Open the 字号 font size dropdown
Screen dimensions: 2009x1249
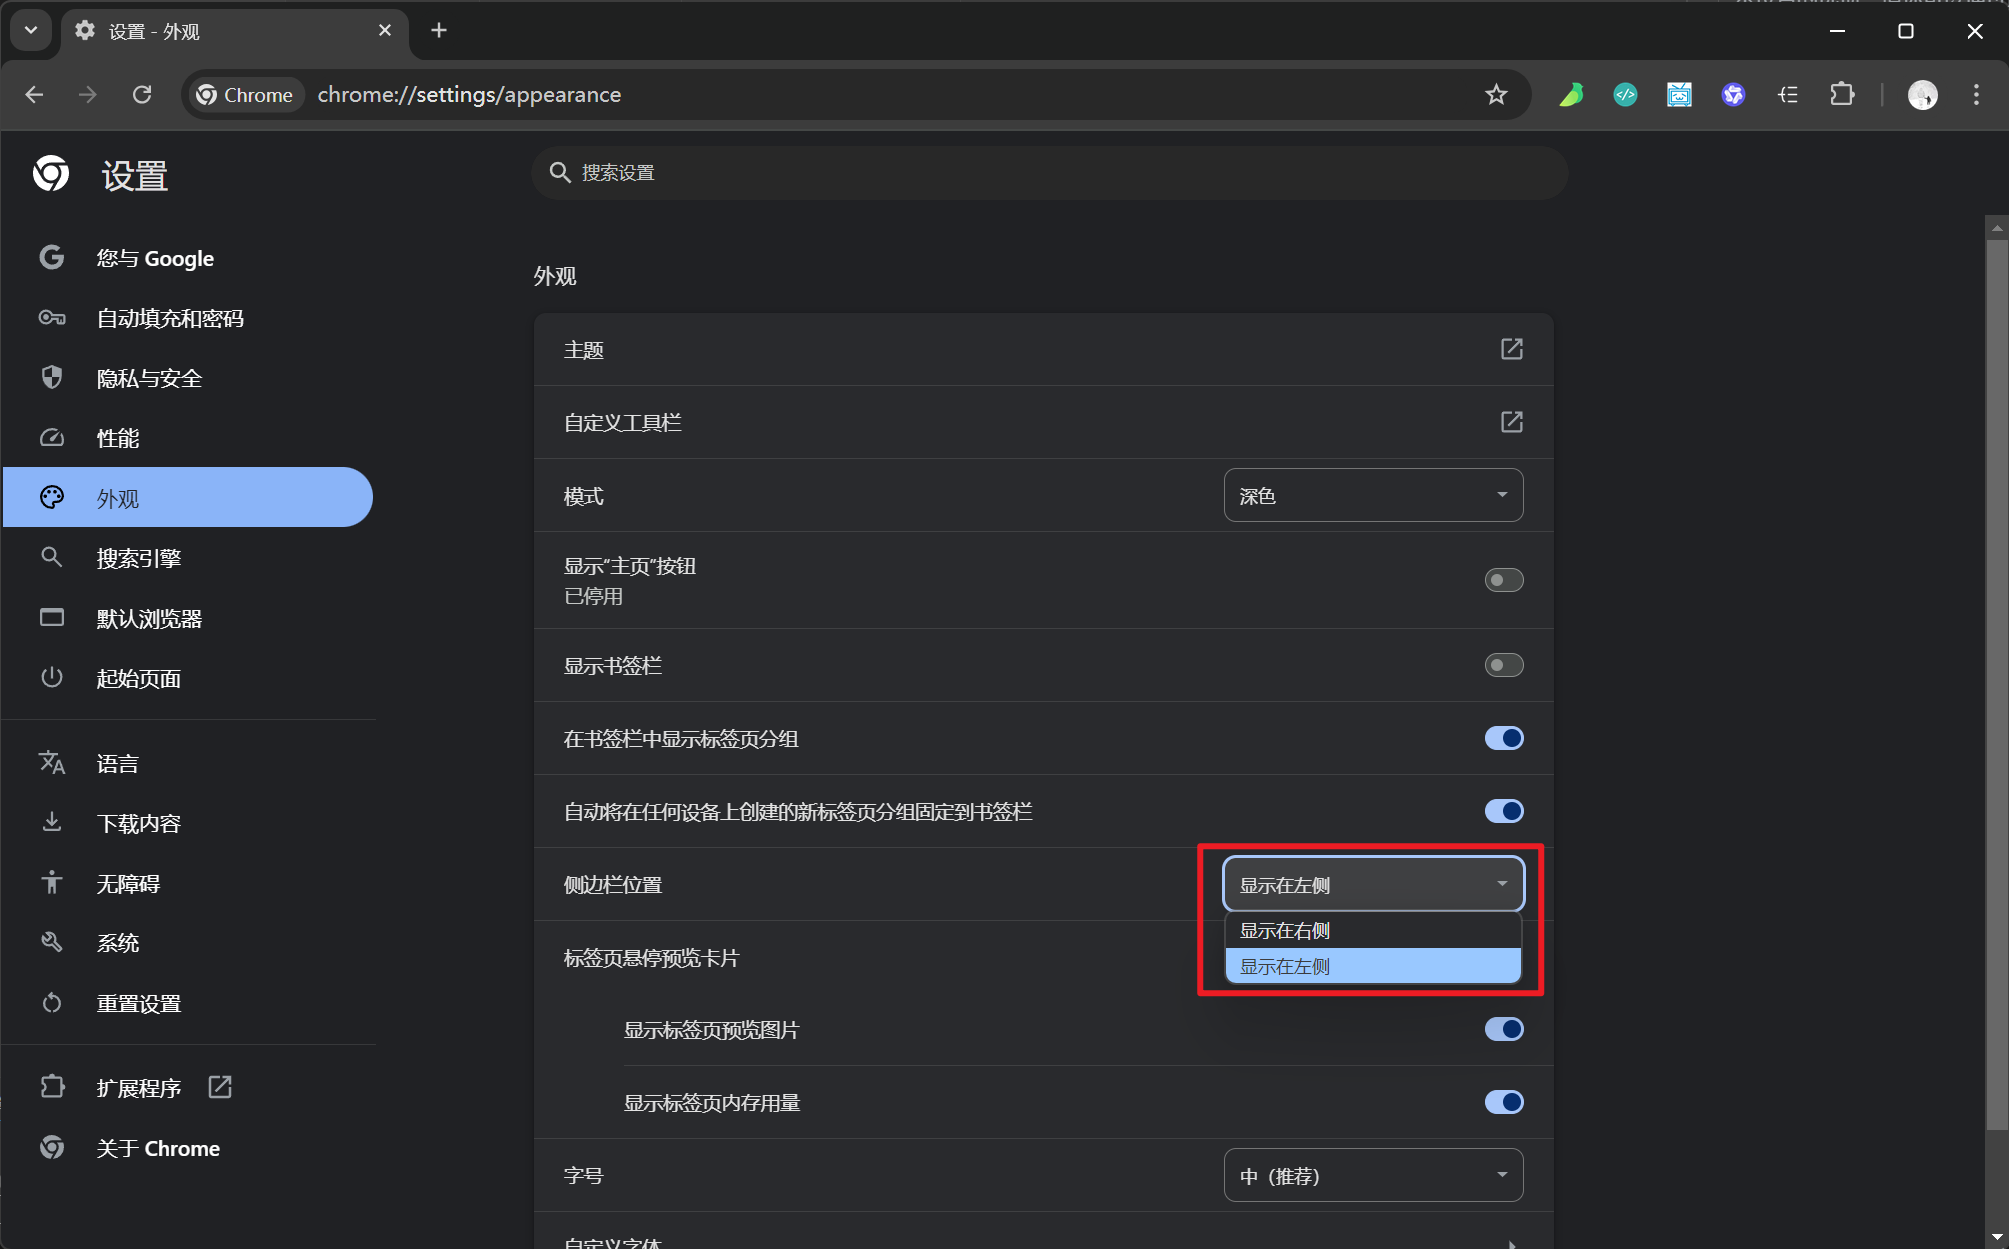[1372, 1176]
